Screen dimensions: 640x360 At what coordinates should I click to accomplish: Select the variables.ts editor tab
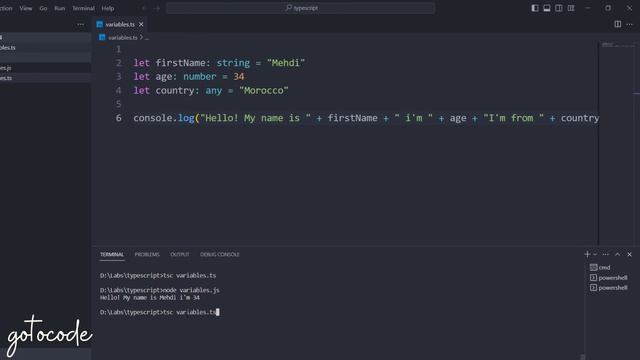coord(120,24)
